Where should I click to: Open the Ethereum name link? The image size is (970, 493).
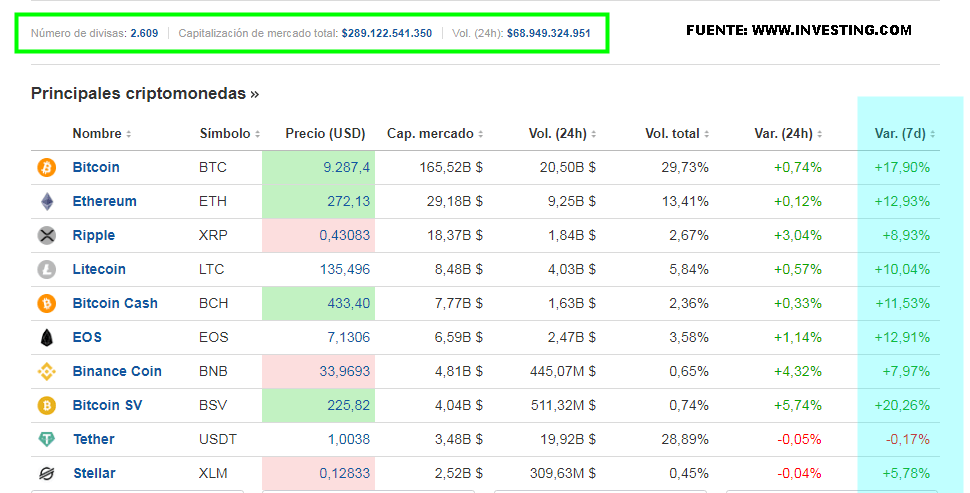pos(104,202)
